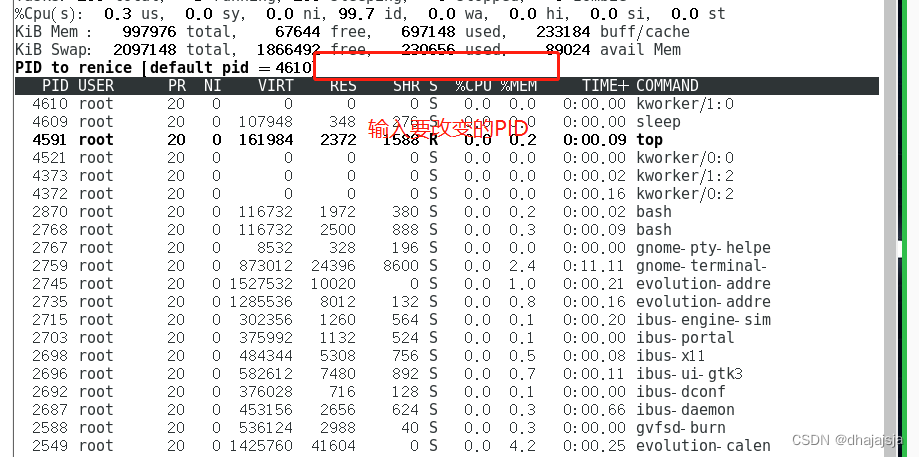The height and width of the screenshot is (457, 919).
Task: Select the bash command with PID 2768
Action: coord(653,230)
